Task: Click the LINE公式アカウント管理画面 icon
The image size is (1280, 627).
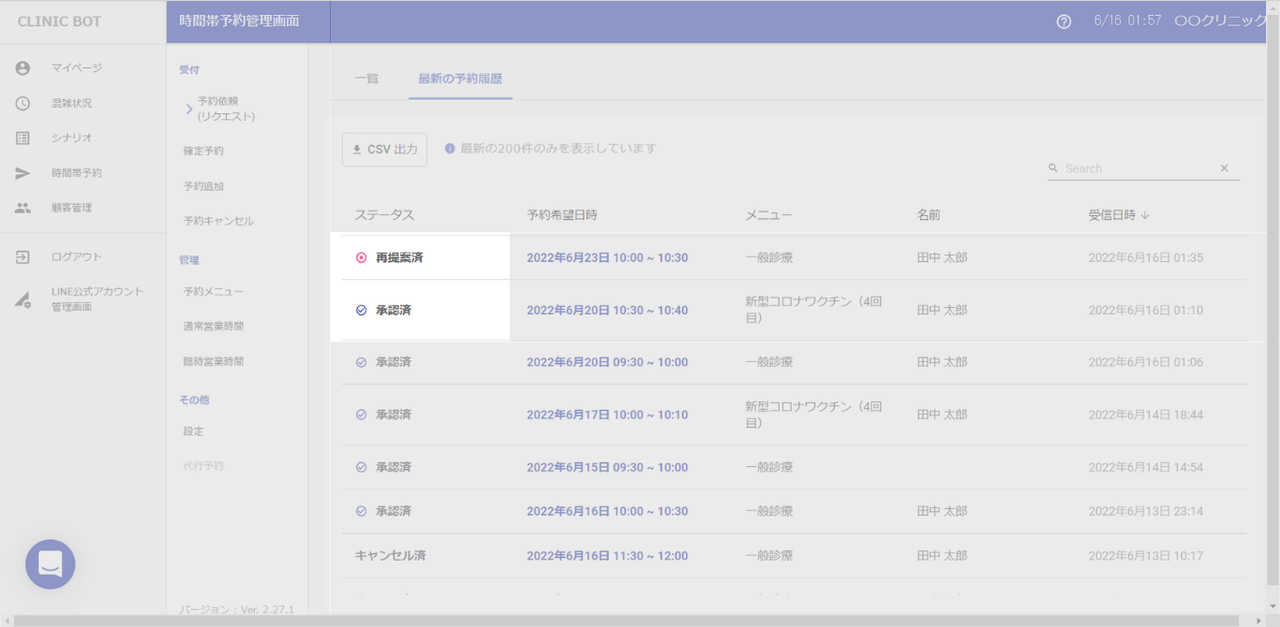Action: (x=23, y=299)
